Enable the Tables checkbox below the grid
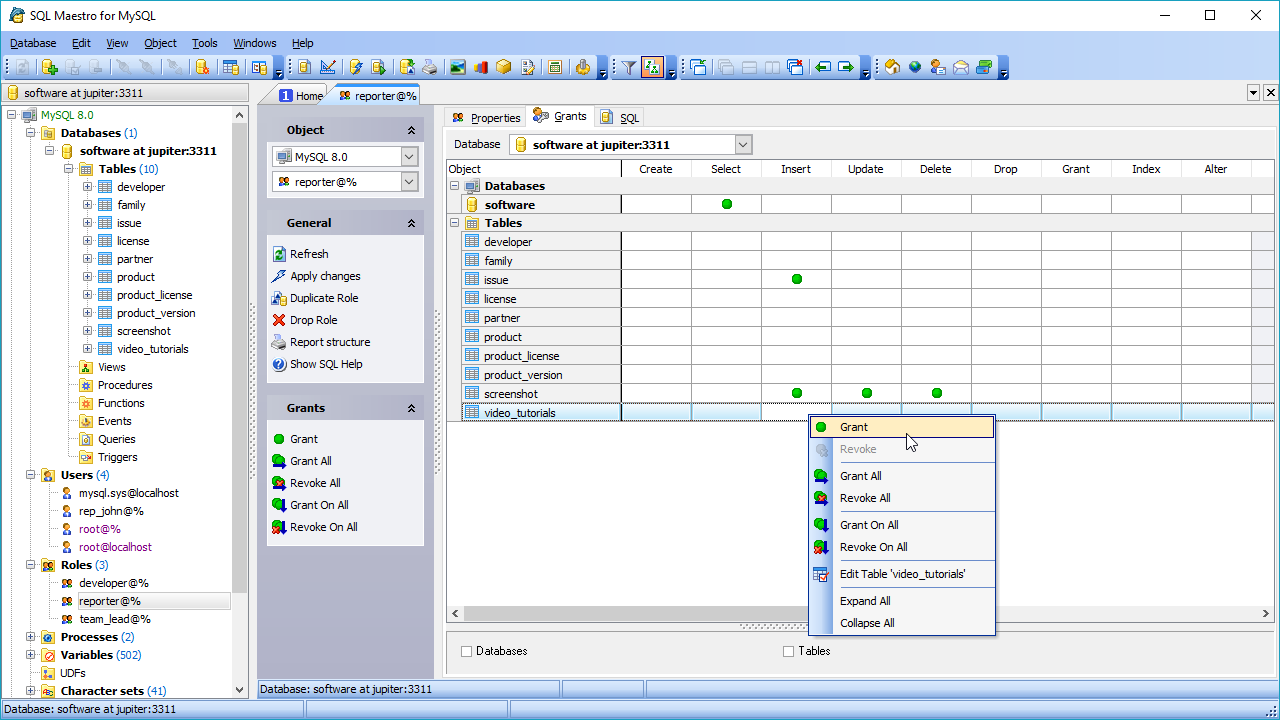This screenshot has width=1280, height=720. click(789, 652)
